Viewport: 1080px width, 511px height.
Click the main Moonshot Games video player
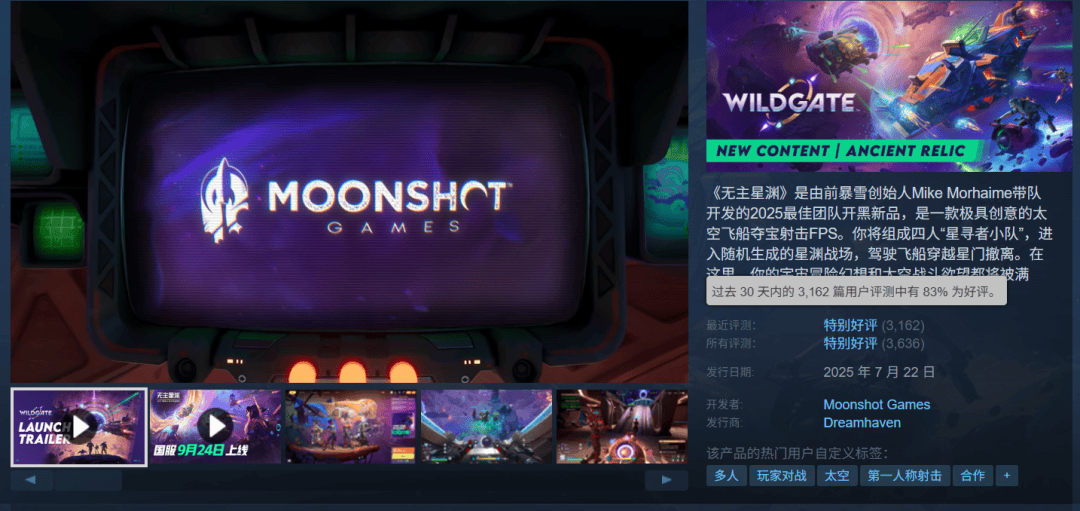click(349, 192)
